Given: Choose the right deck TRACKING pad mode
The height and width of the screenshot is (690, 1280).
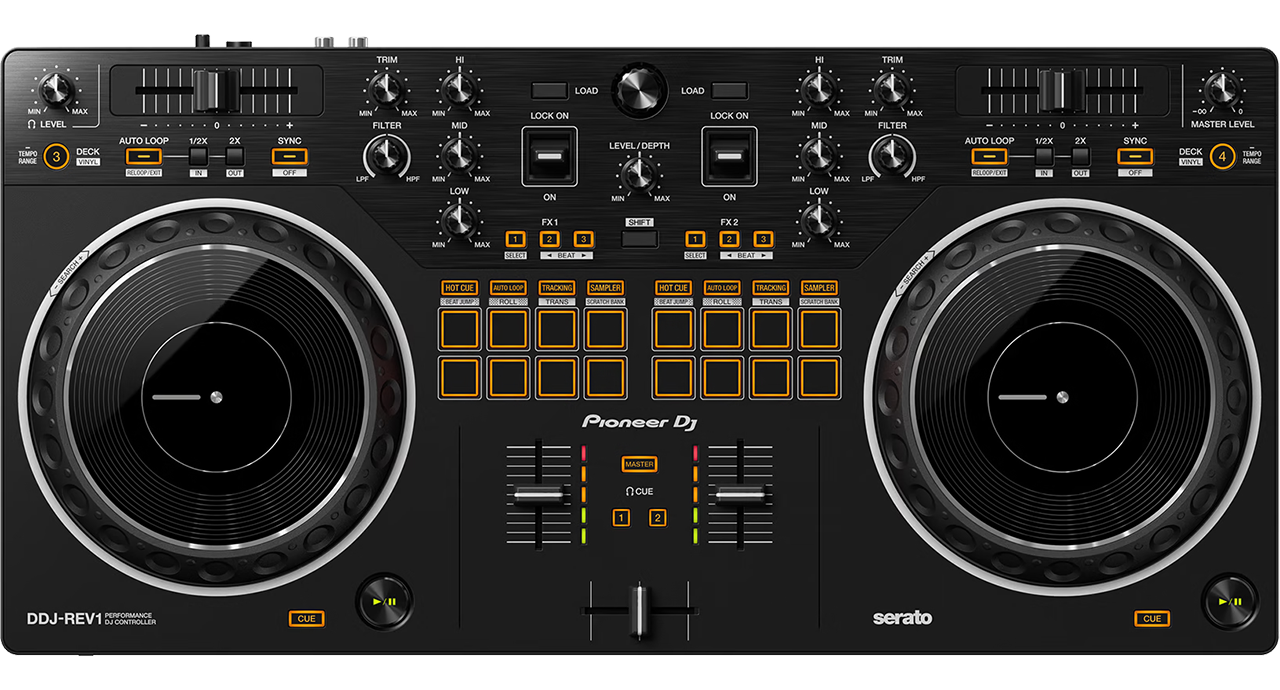Looking at the screenshot, I should tap(771, 288).
